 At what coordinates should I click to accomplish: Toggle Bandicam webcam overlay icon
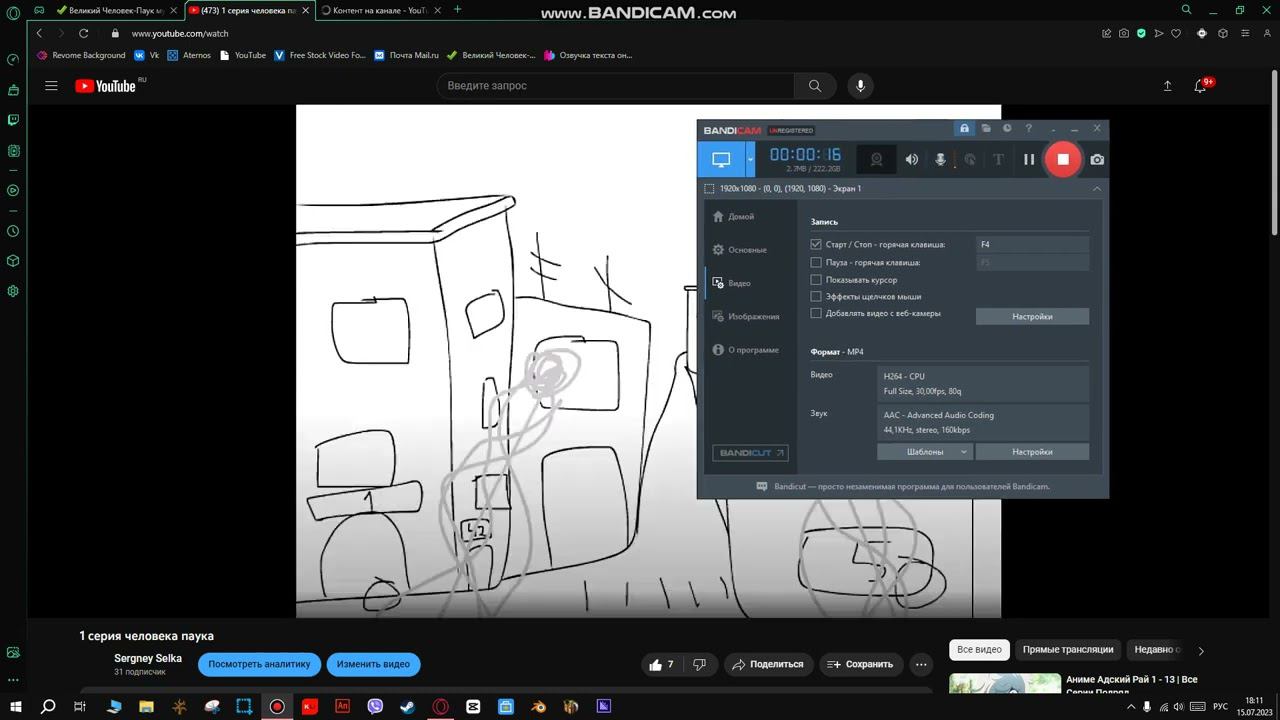tap(876, 159)
